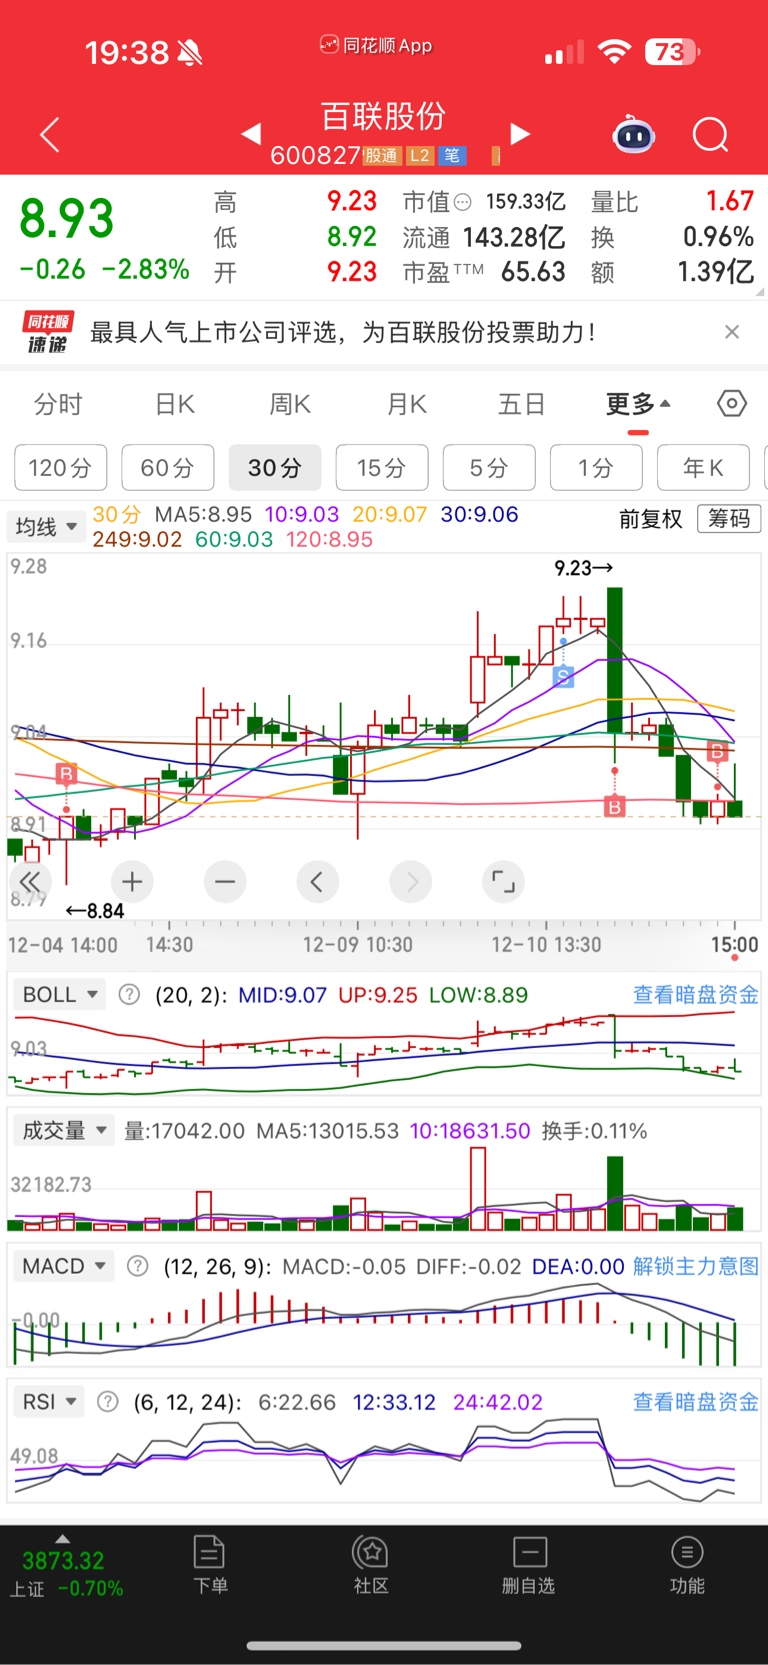The width and height of the screenshot is (768, 1665).
Task: Select 5分 period
Action: point(489,467)
